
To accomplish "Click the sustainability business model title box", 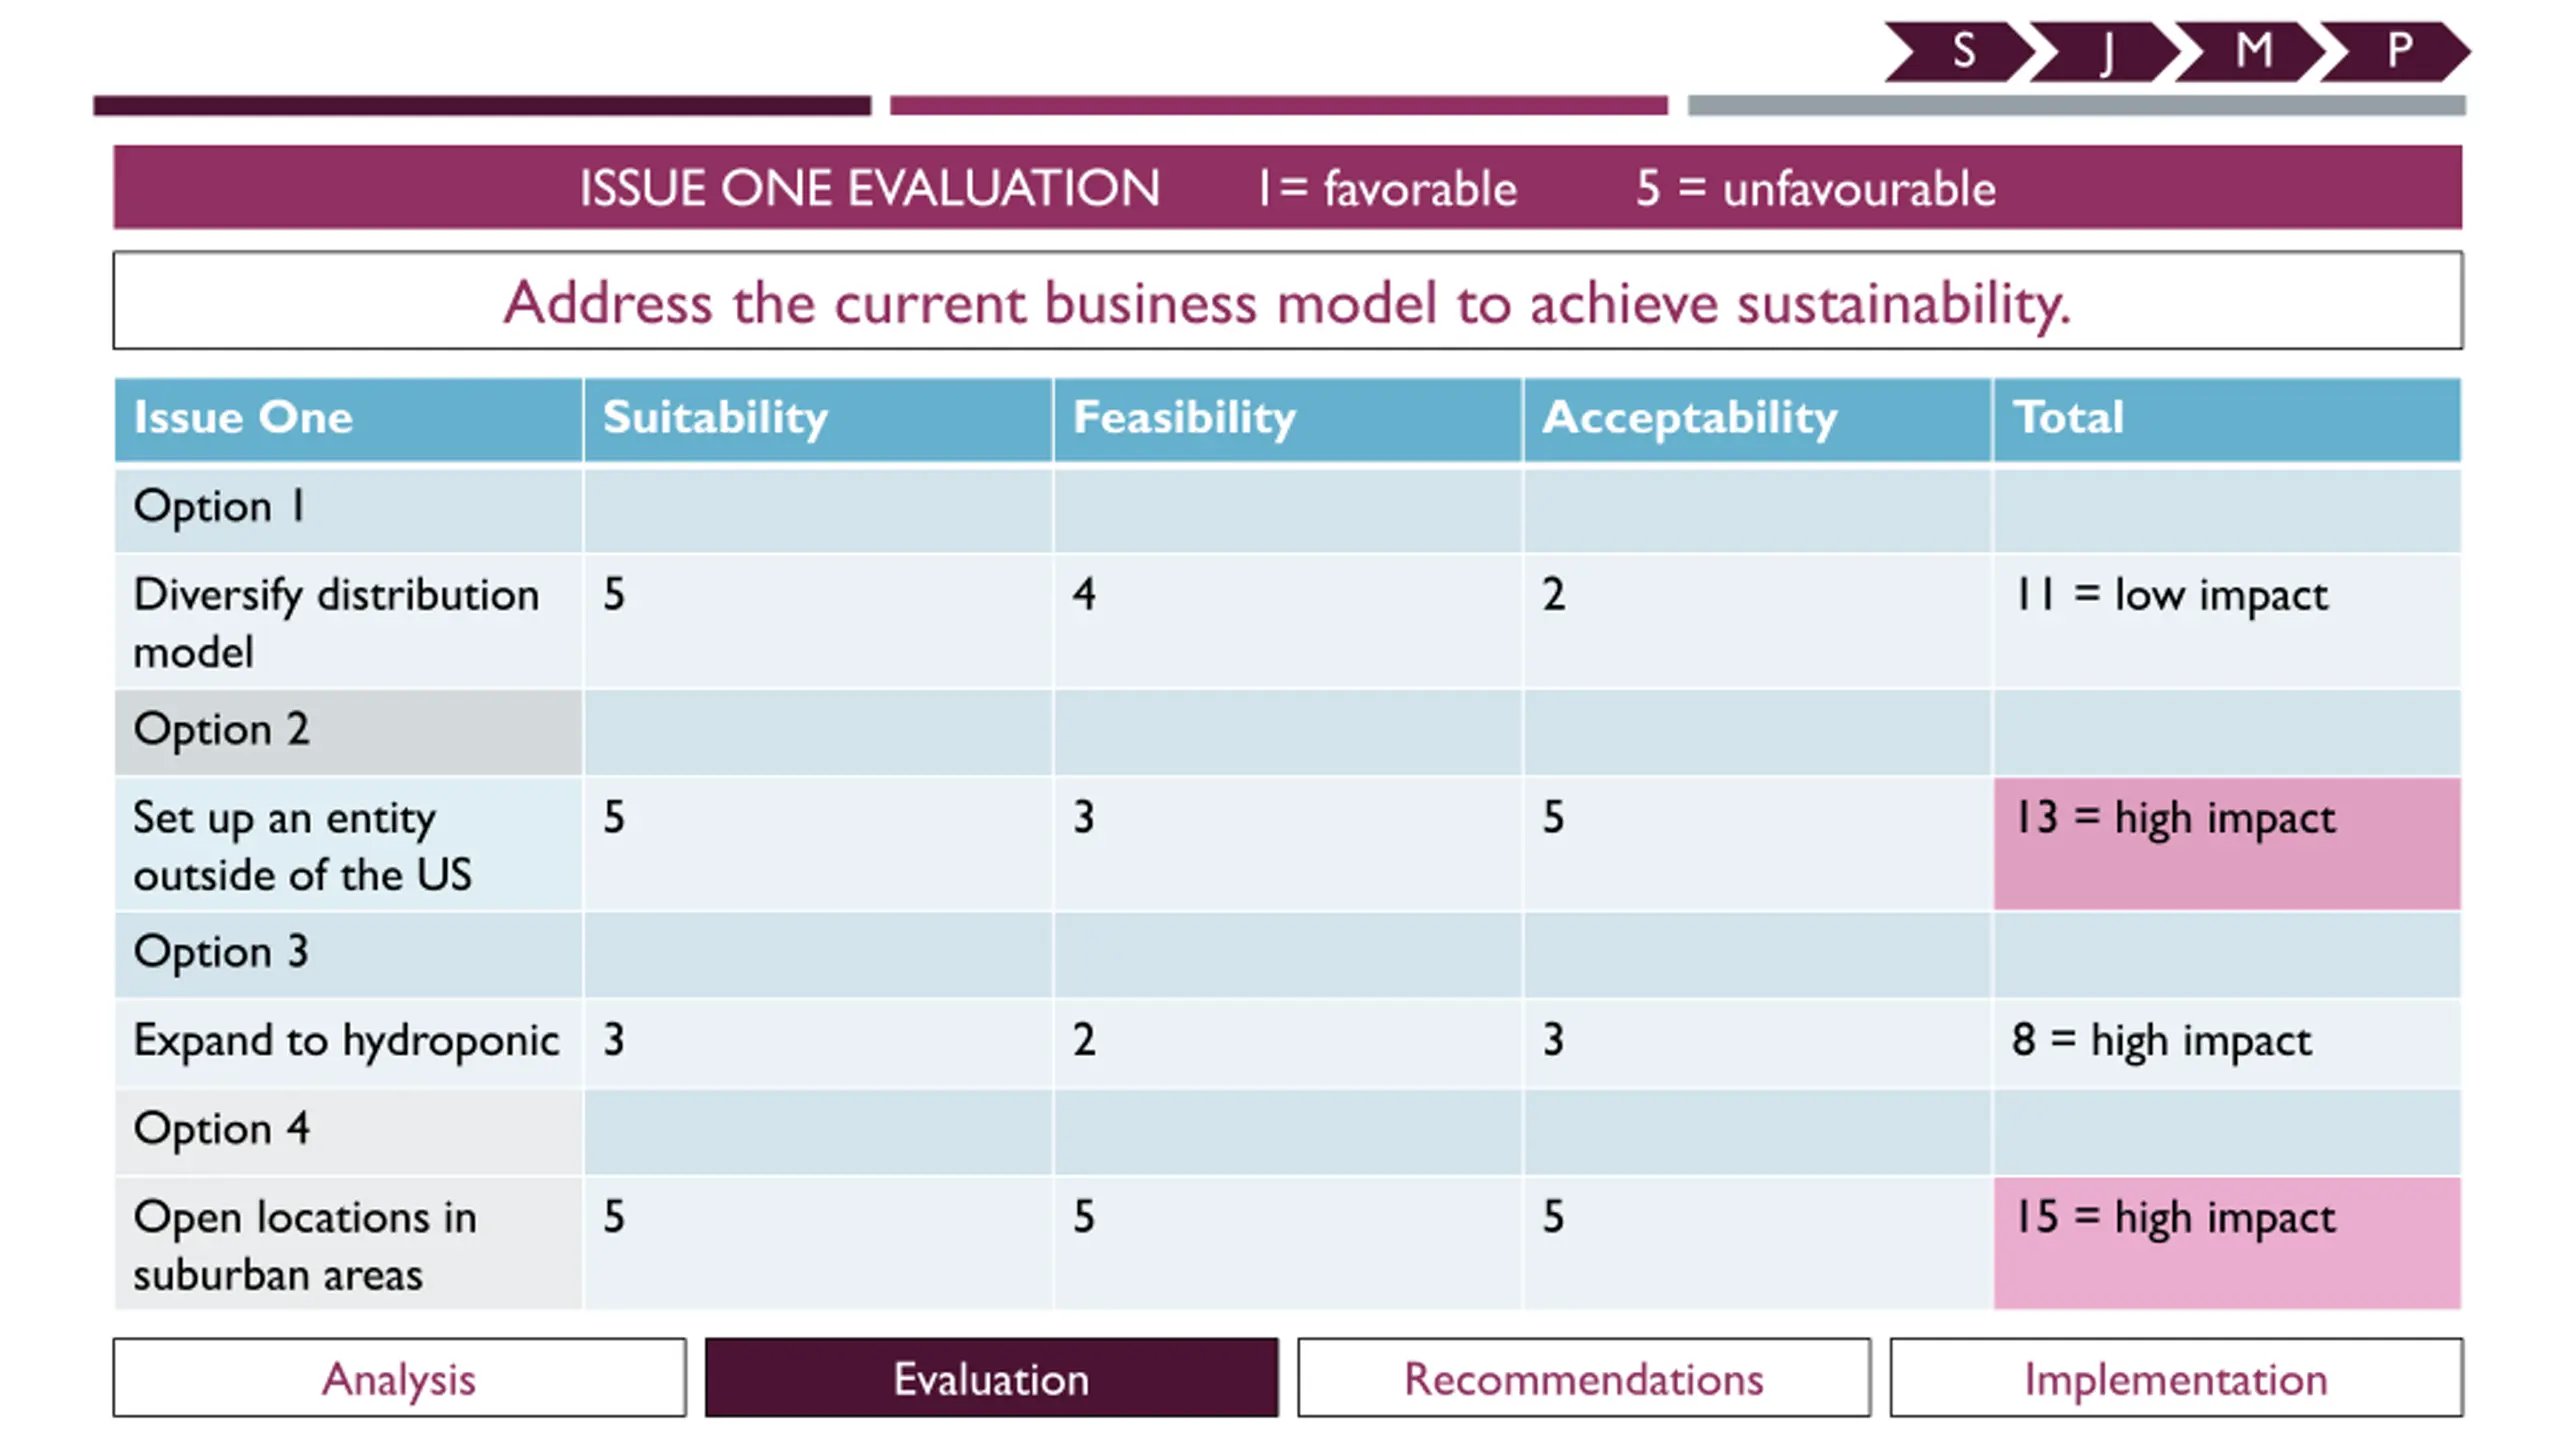I will (1288, 300).
